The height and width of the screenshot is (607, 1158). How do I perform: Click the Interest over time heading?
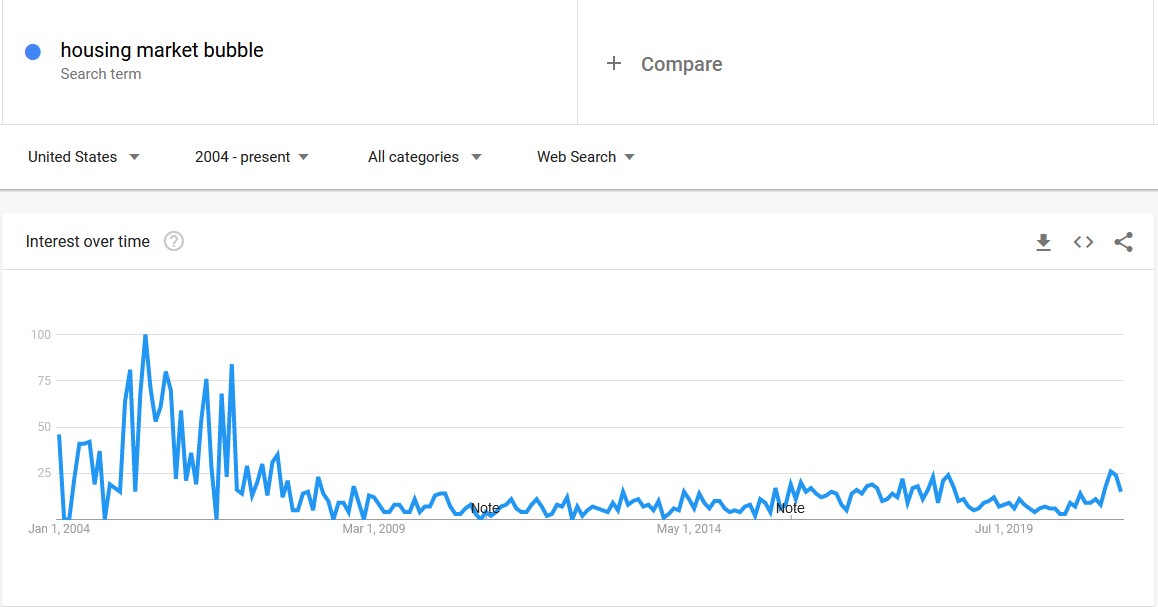coord(88,241)
